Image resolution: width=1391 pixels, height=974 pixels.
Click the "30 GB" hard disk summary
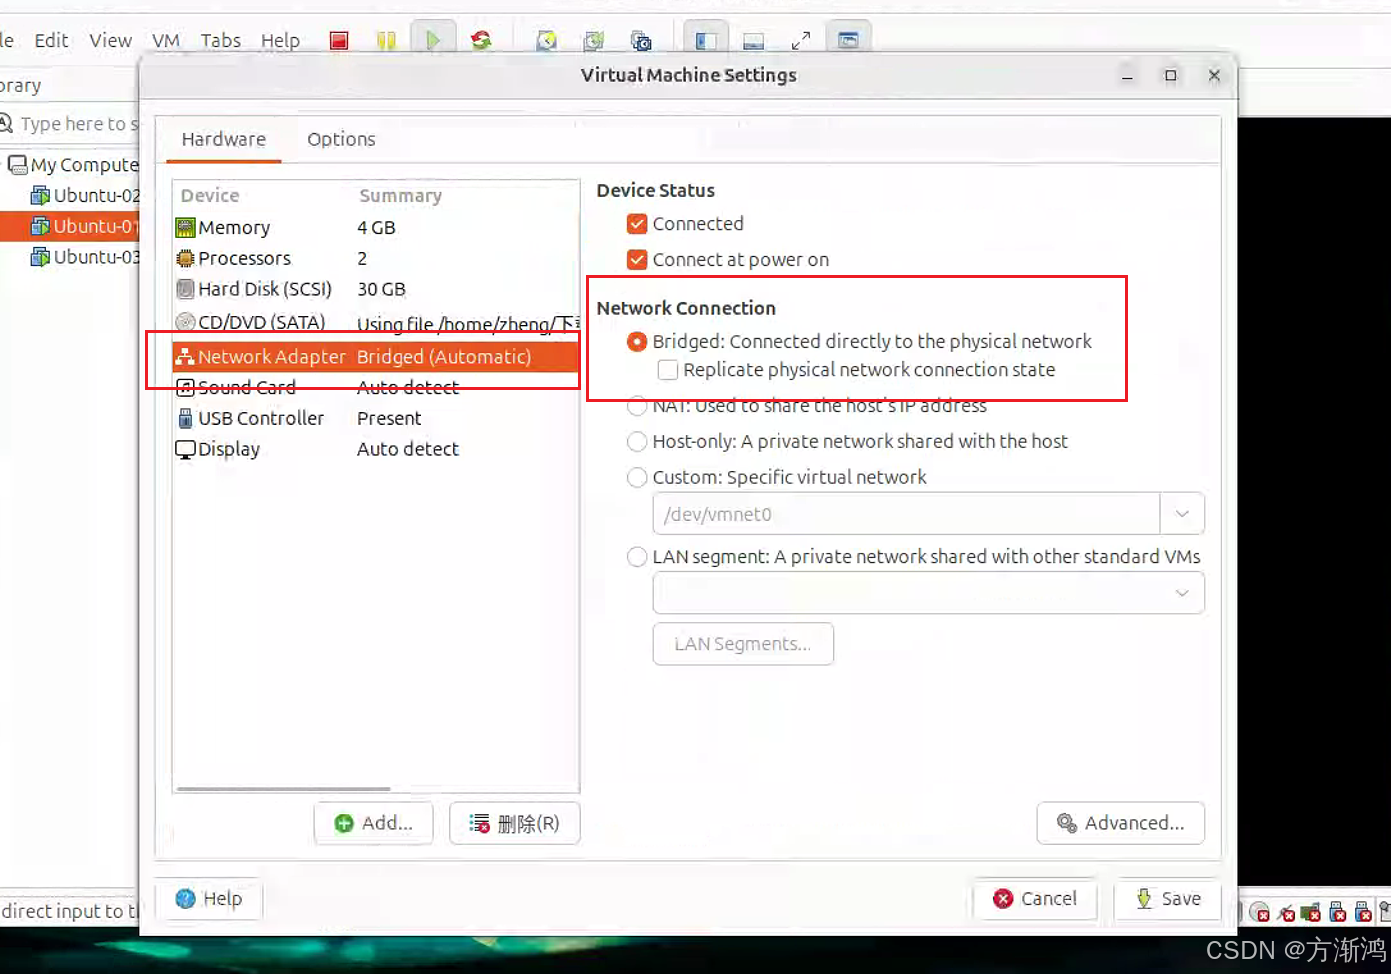click(x=381, y=290)
